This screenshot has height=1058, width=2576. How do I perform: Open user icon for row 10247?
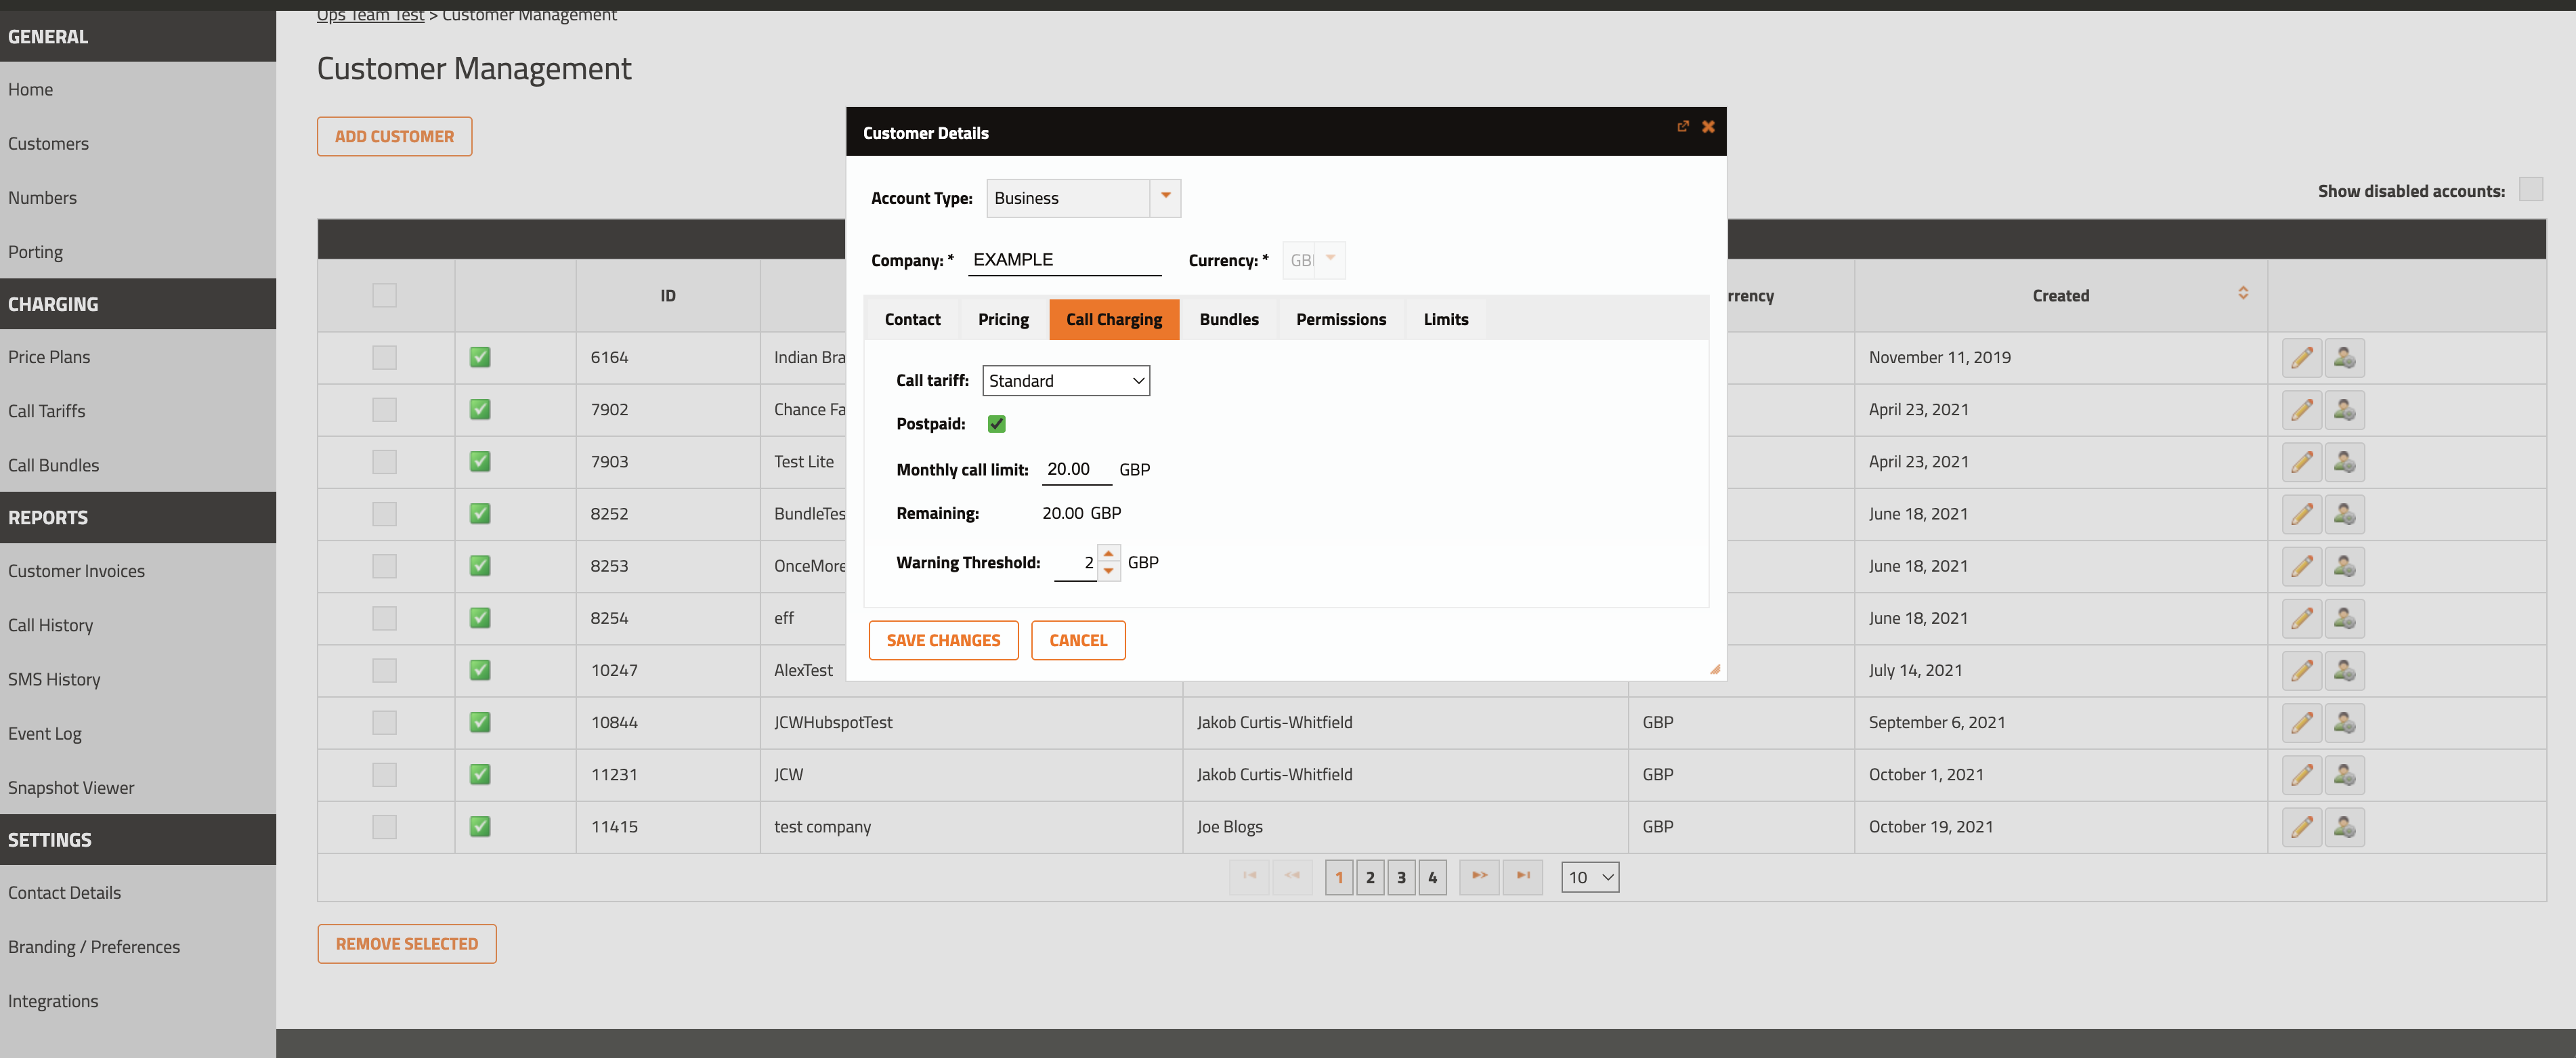[2344, 671]
